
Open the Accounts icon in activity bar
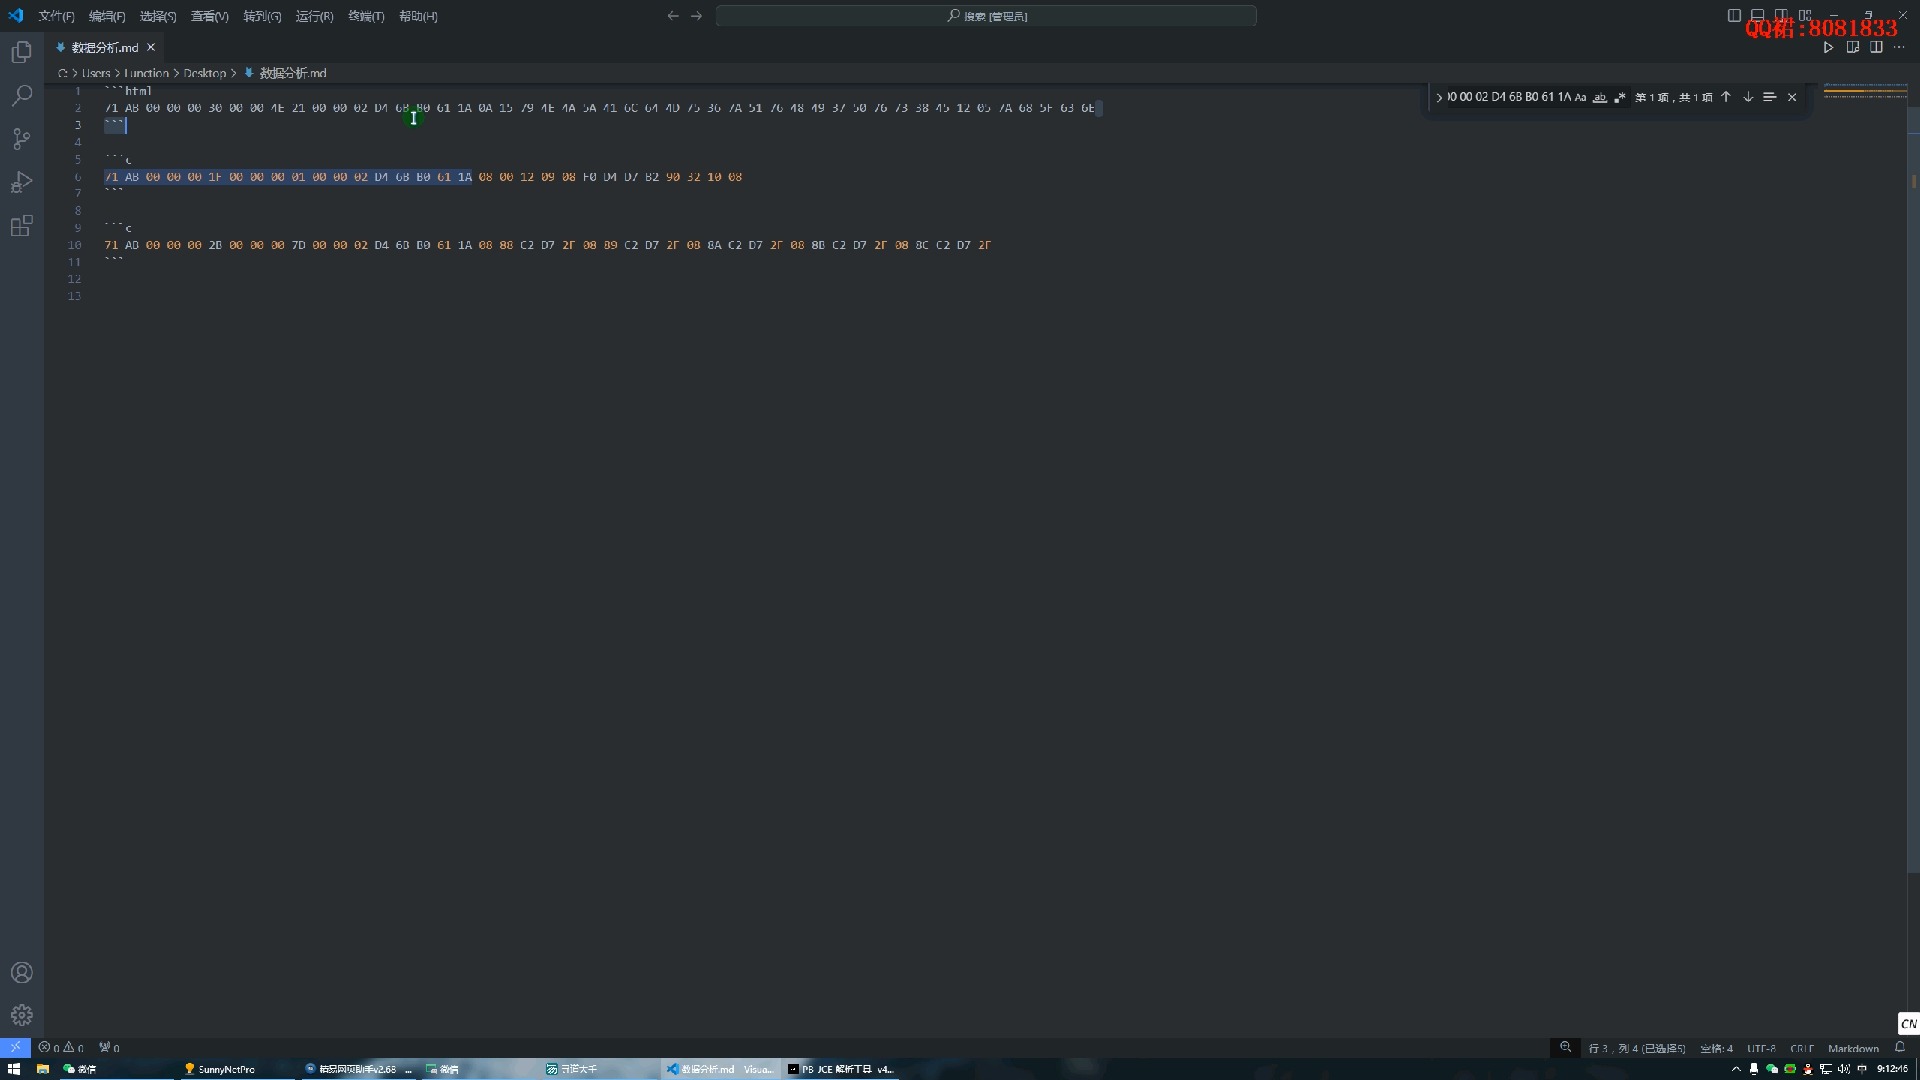pos(21,973)
